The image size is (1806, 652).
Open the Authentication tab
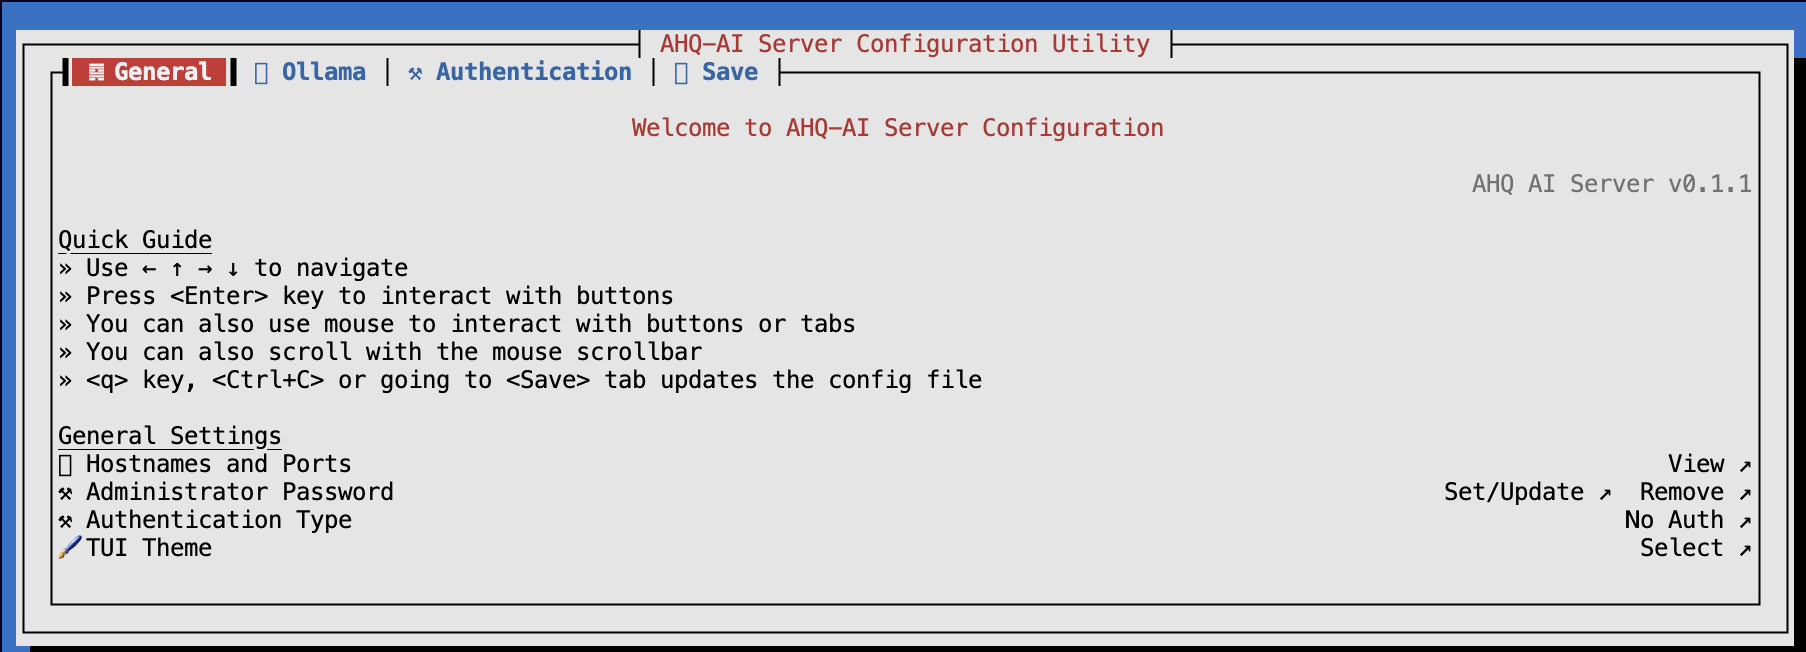pos(533,72)
